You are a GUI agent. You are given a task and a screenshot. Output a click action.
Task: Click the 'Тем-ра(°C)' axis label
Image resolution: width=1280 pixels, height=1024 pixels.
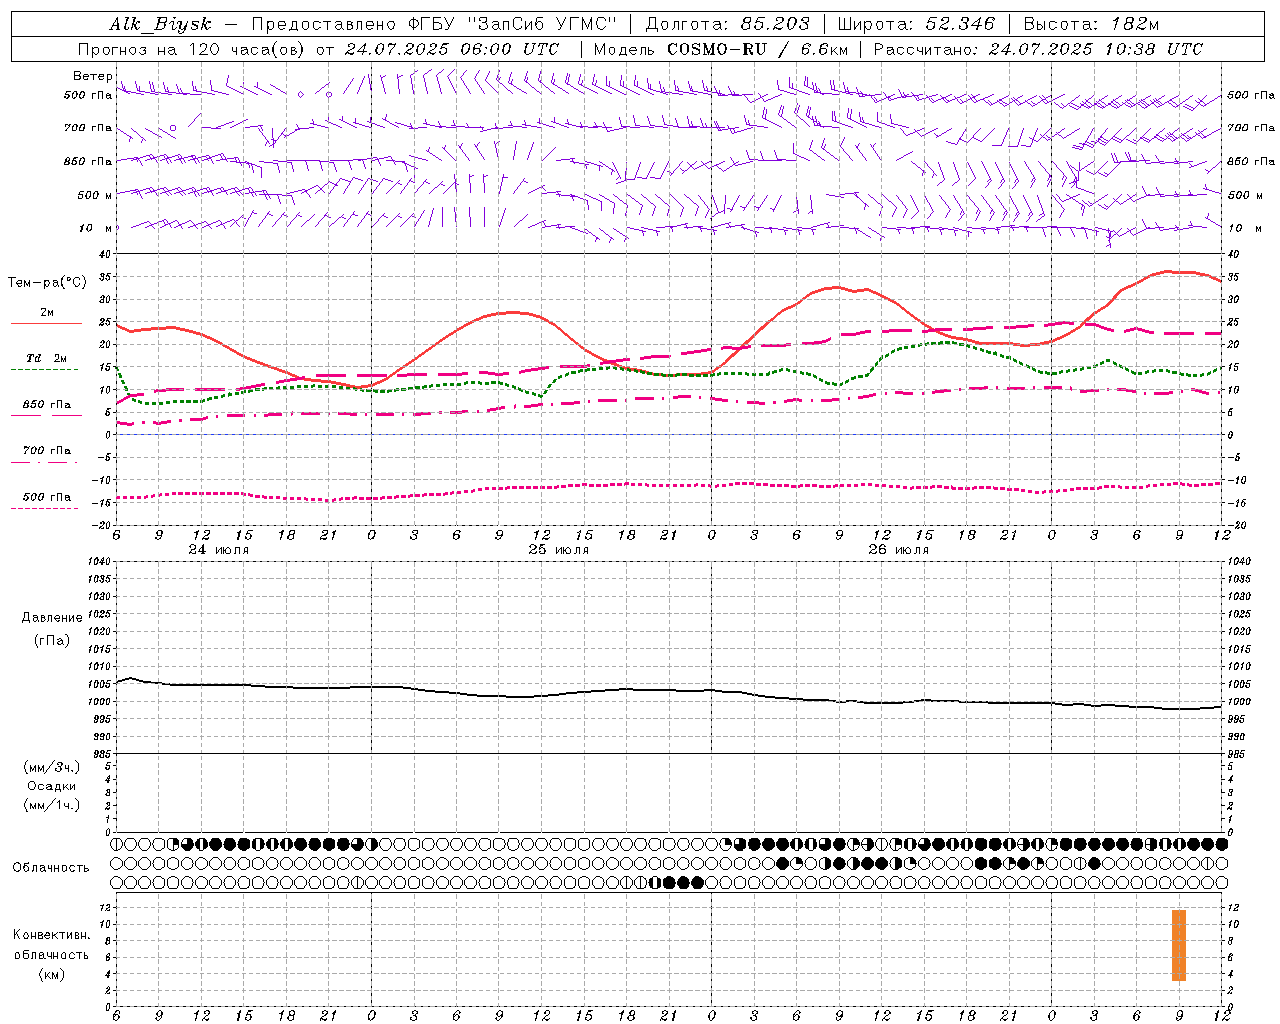[47, 283]
